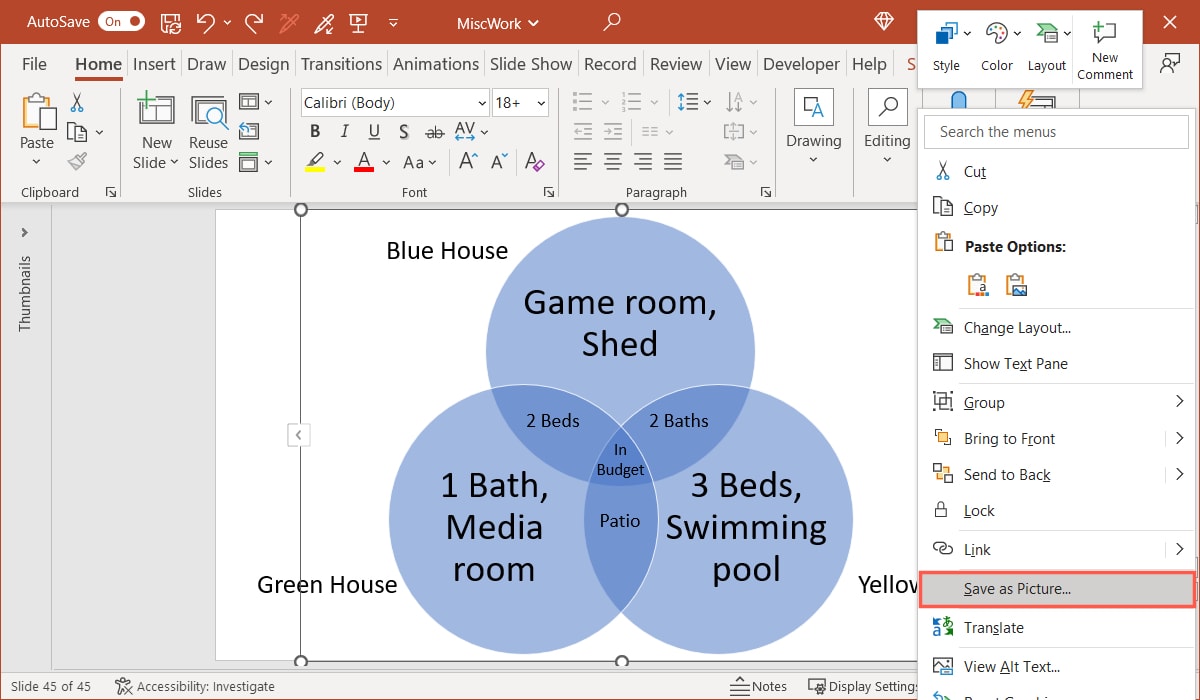
Task: Insert a New Comment
Action: pyautogui.click(x=1104, y=45)
